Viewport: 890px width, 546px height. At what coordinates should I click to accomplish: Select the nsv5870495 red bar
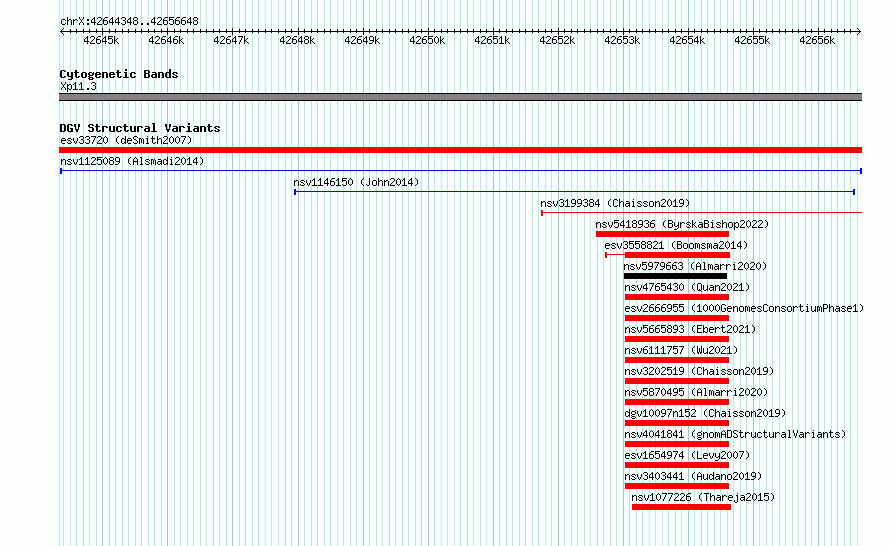coord(677,402)
